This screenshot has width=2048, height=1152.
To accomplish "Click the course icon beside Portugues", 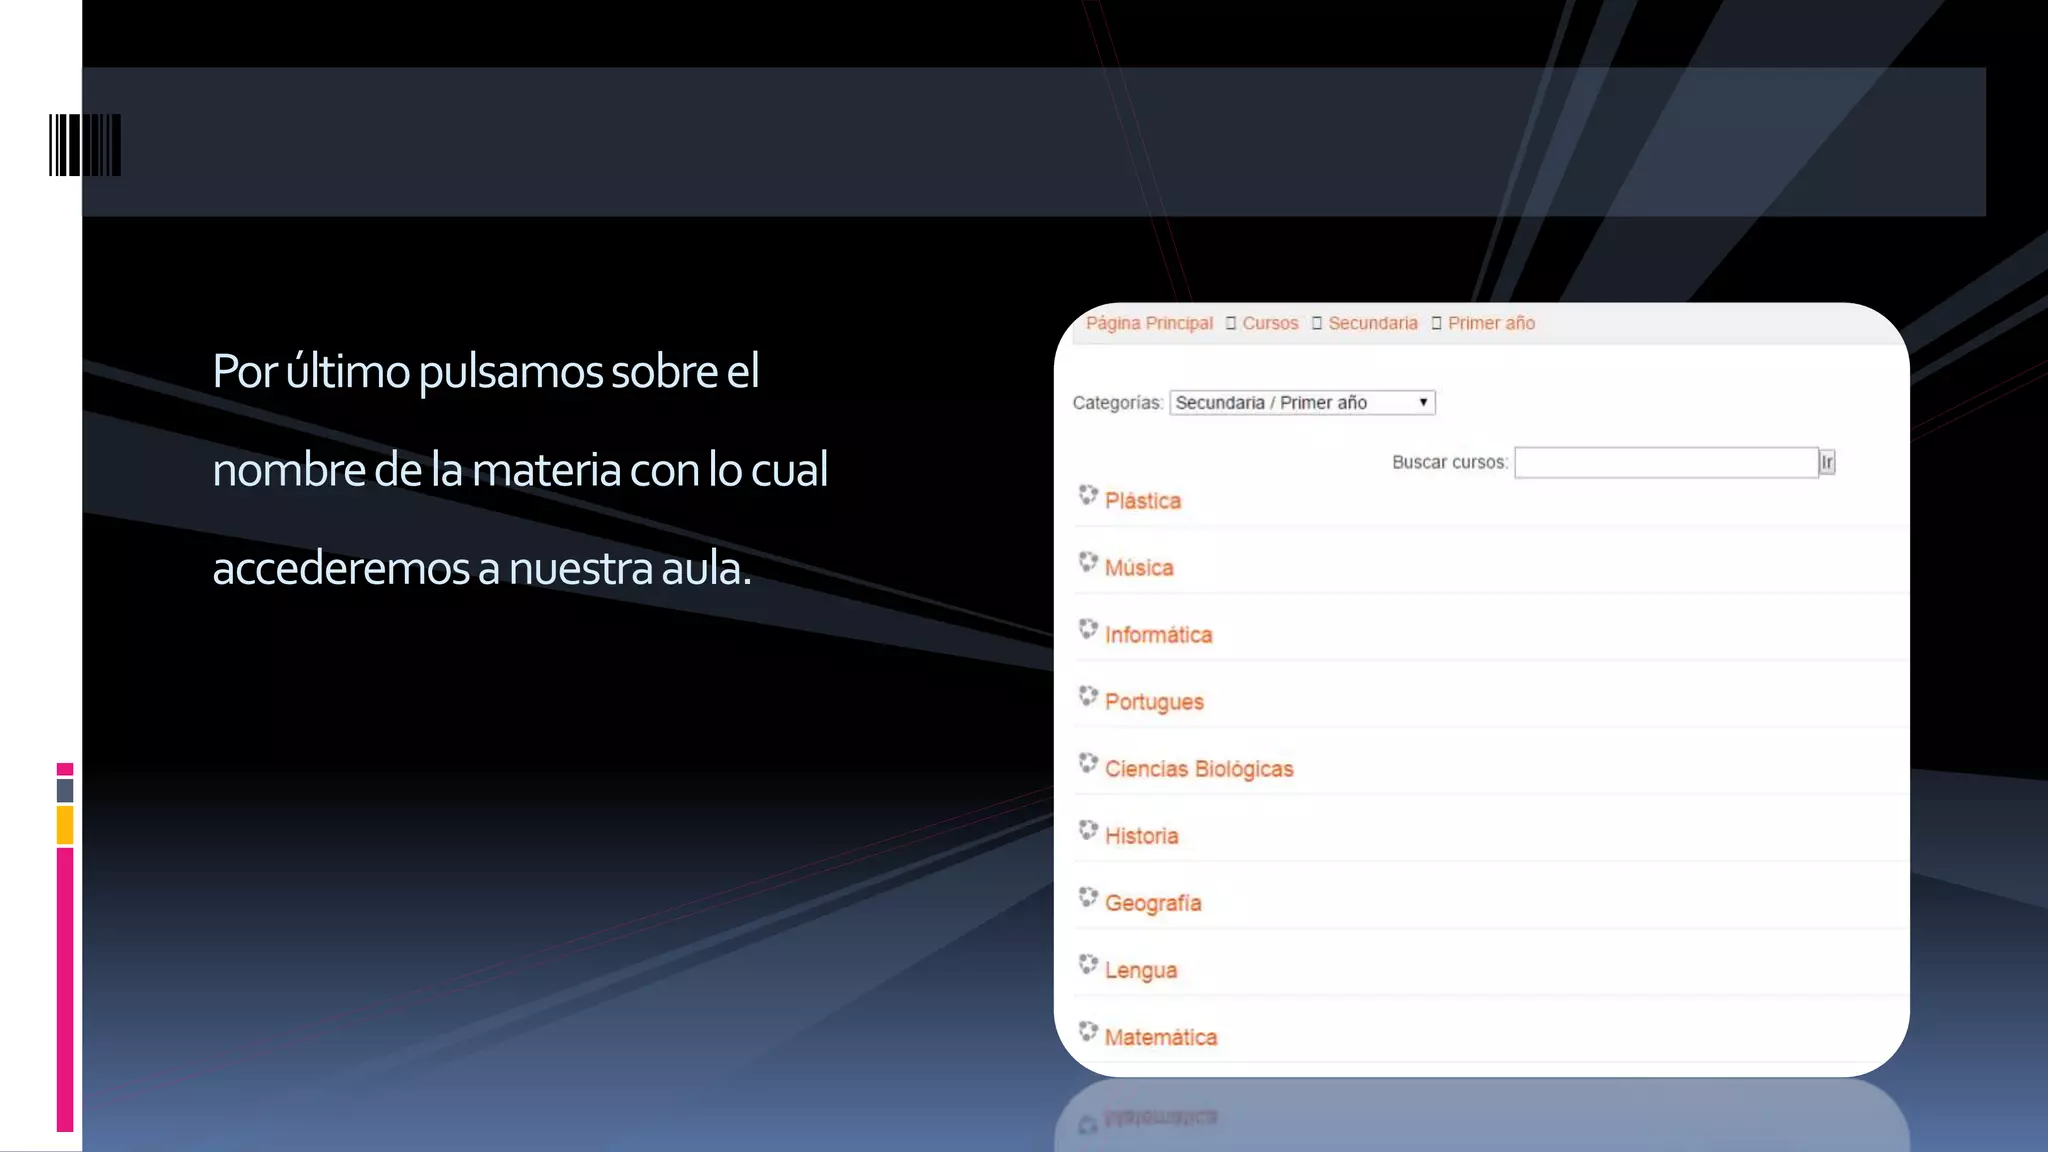I will pyautogui.click(x=1088, y=696).
